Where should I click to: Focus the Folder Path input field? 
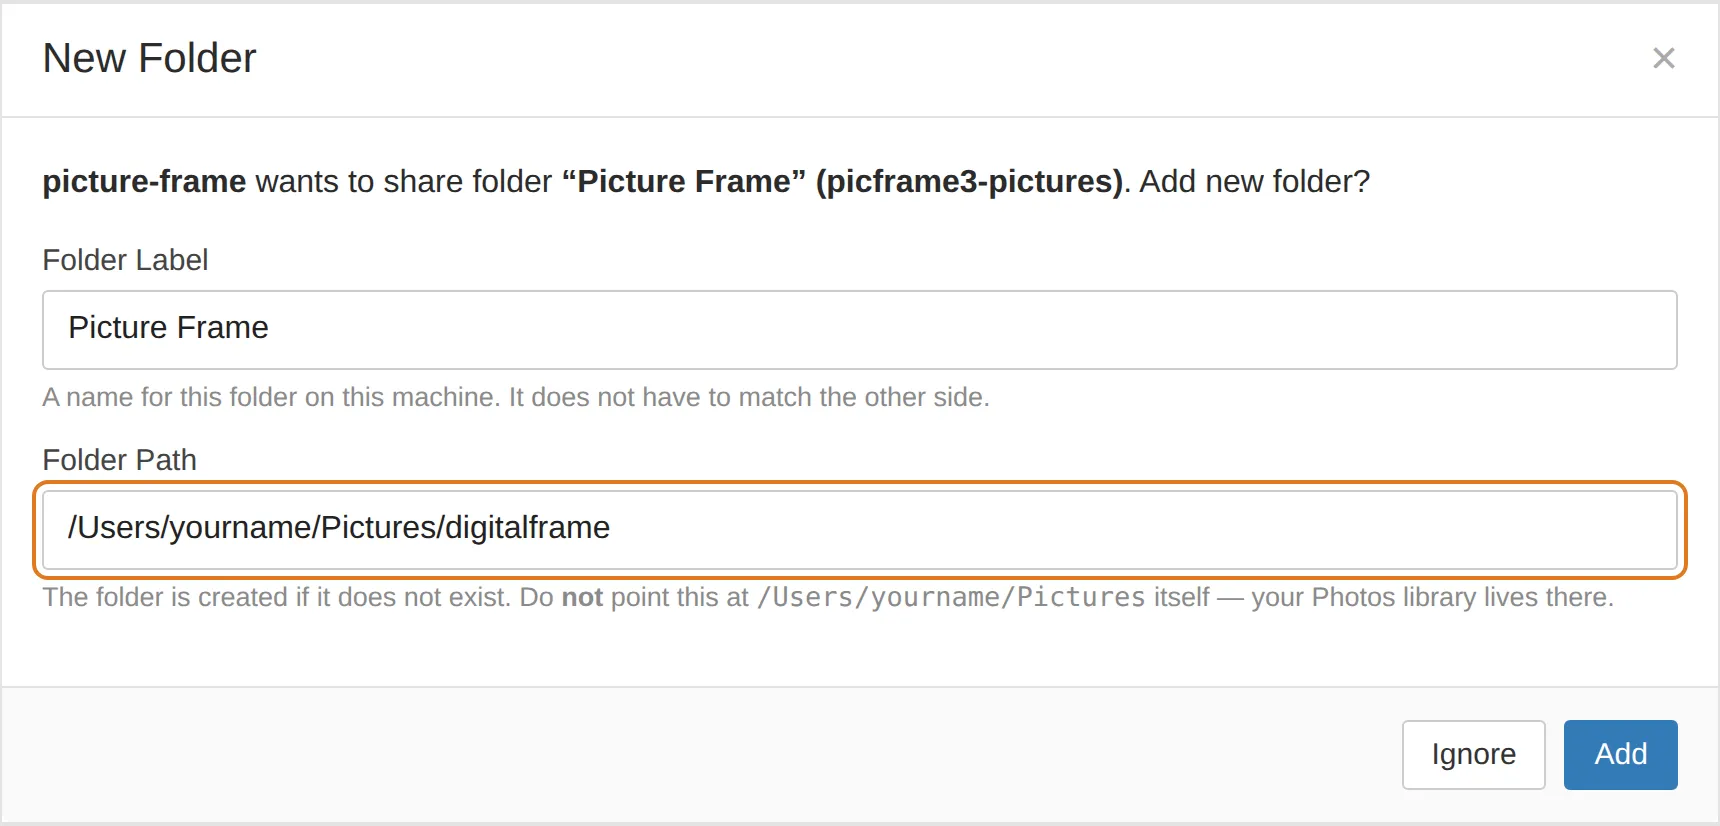859,530
